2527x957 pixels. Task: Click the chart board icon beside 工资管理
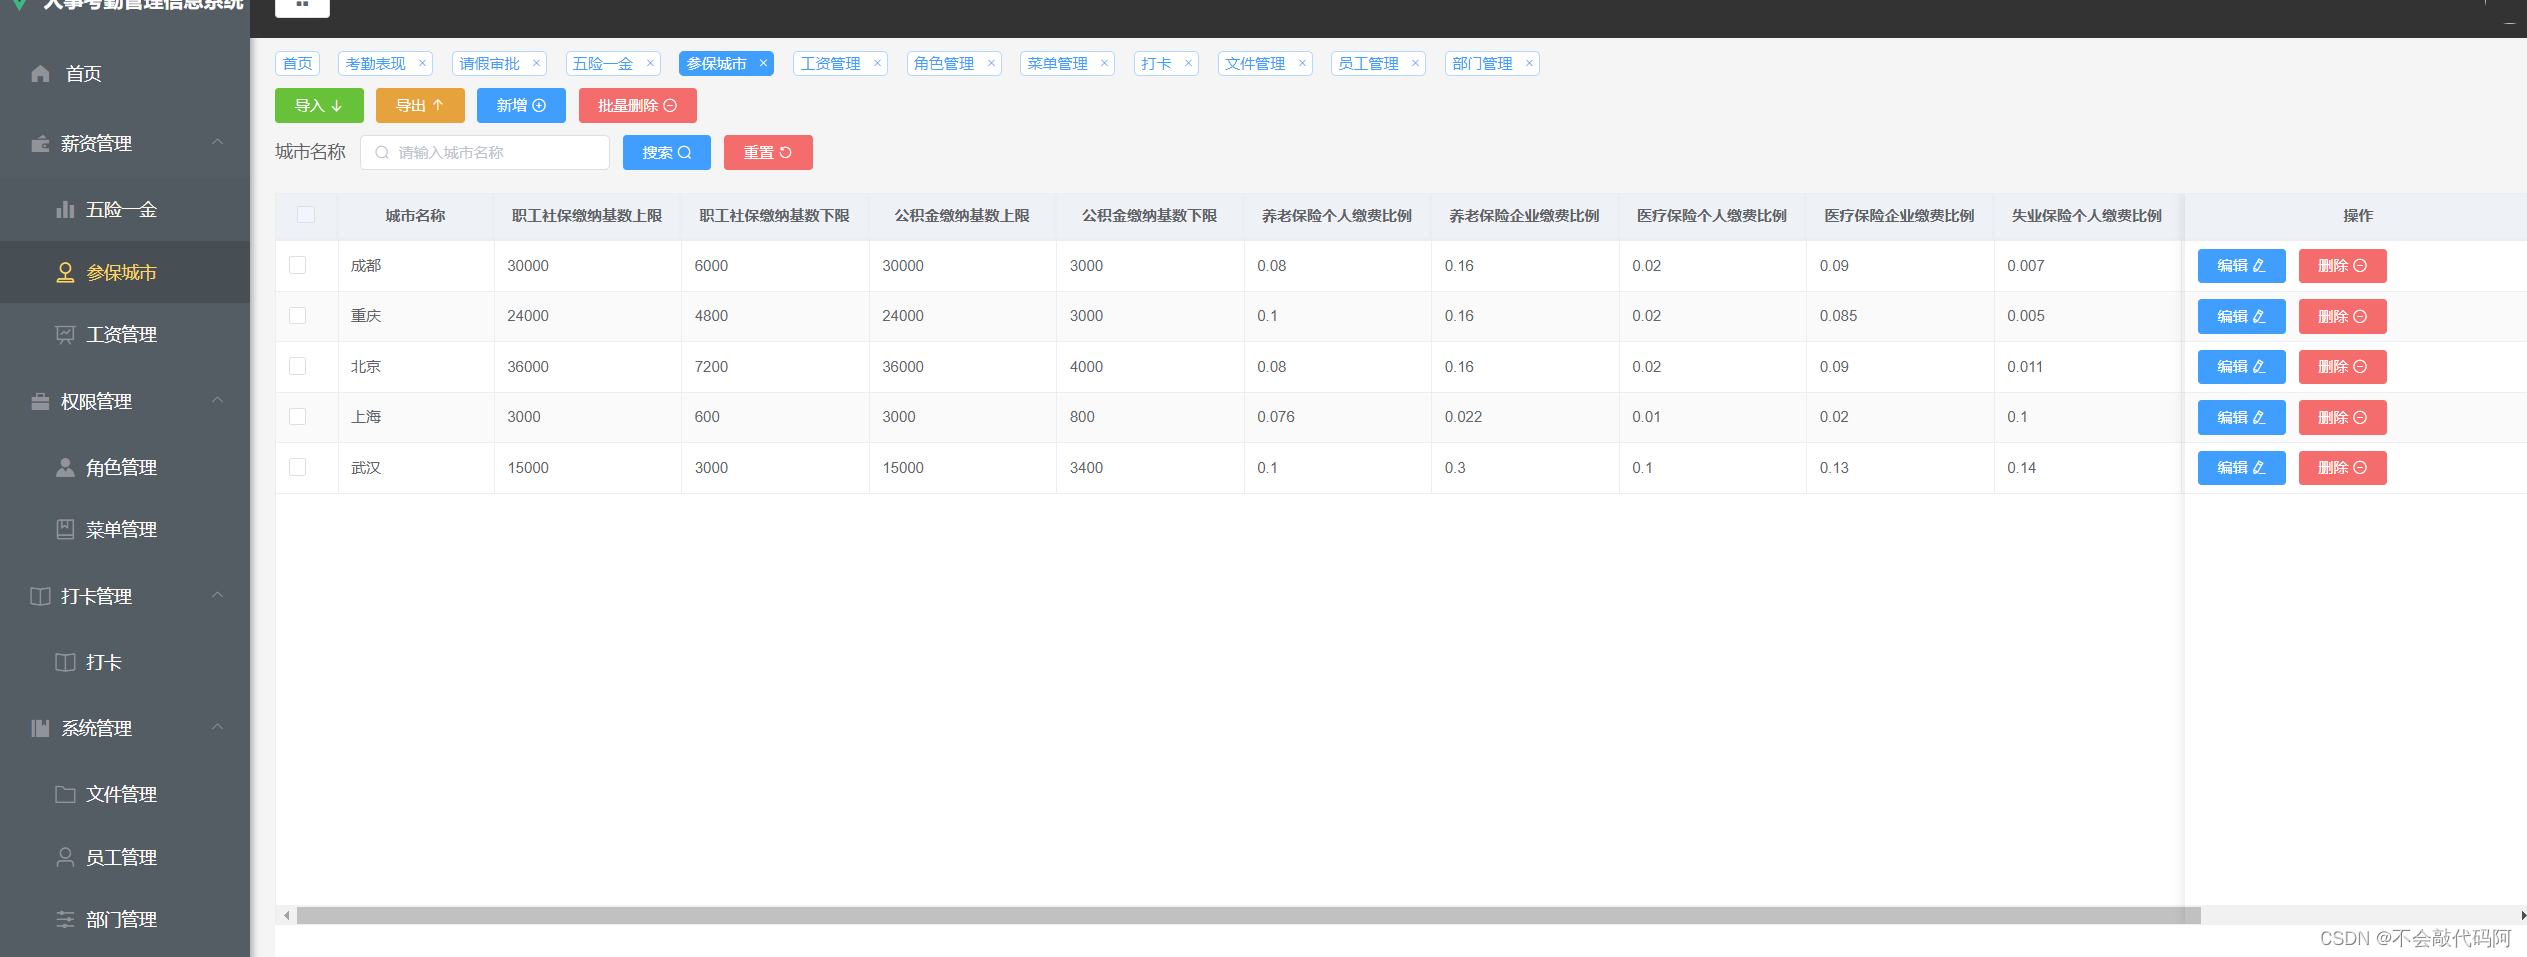tap(65, 335)
